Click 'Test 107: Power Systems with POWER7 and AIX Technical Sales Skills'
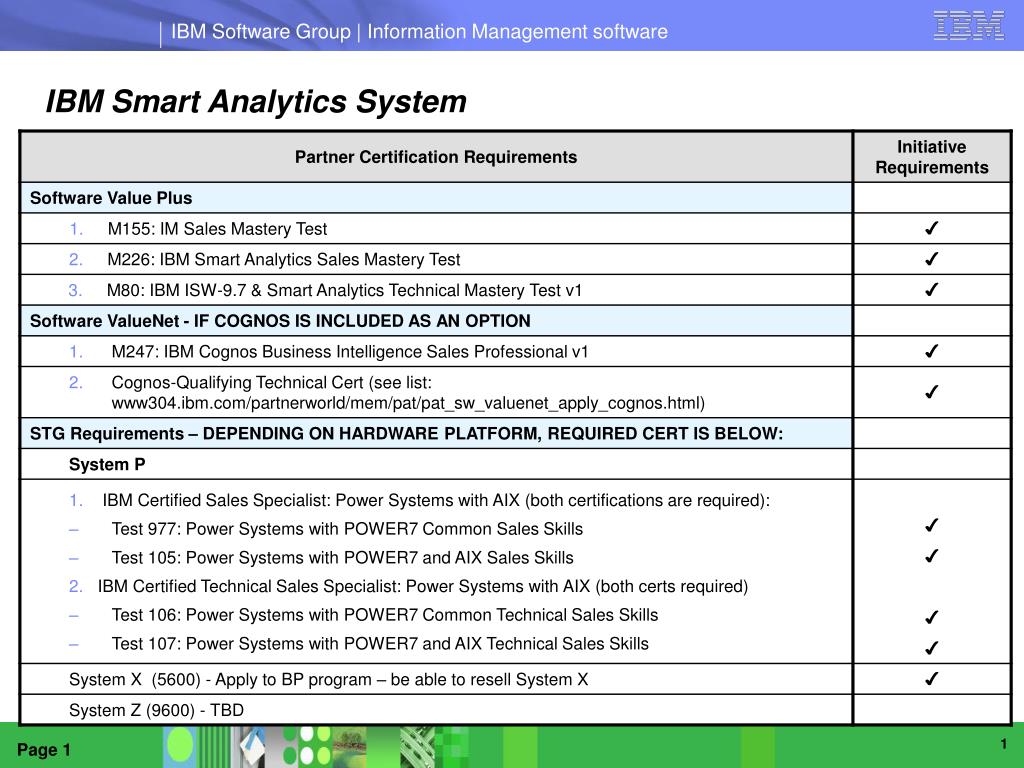The image size is (1024, 768). click(380, 644)
